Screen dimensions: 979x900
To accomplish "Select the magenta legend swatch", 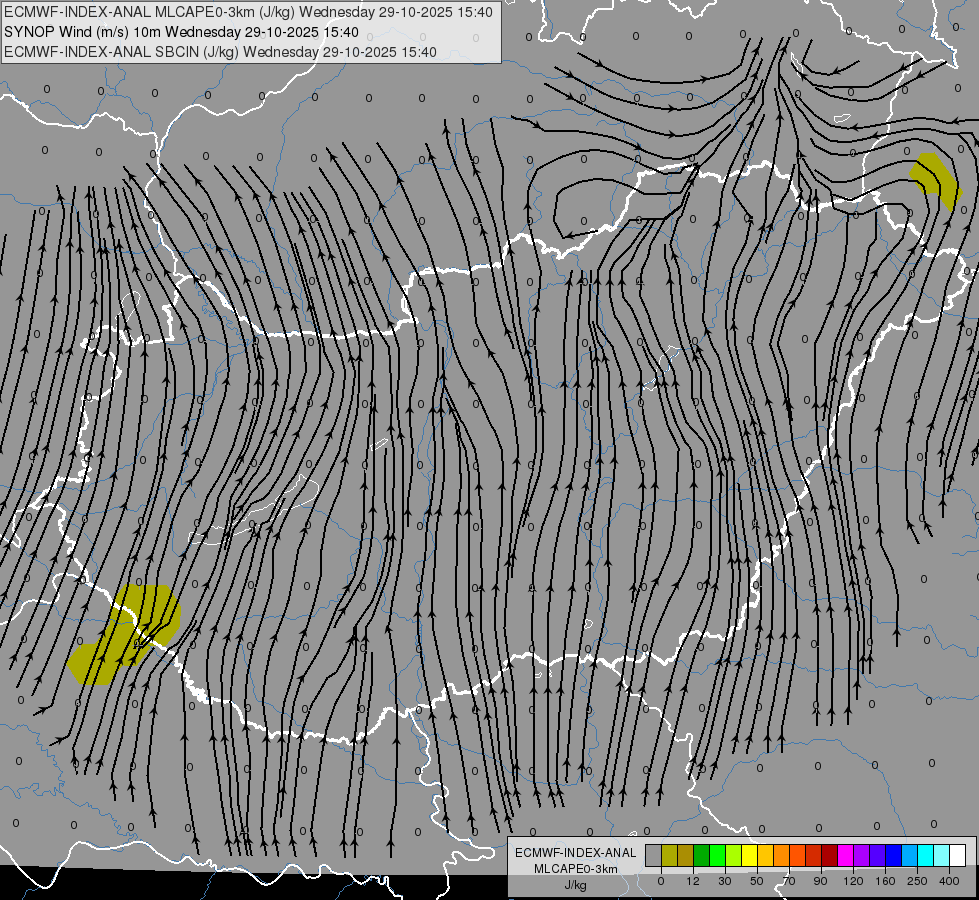I will 846,856.
